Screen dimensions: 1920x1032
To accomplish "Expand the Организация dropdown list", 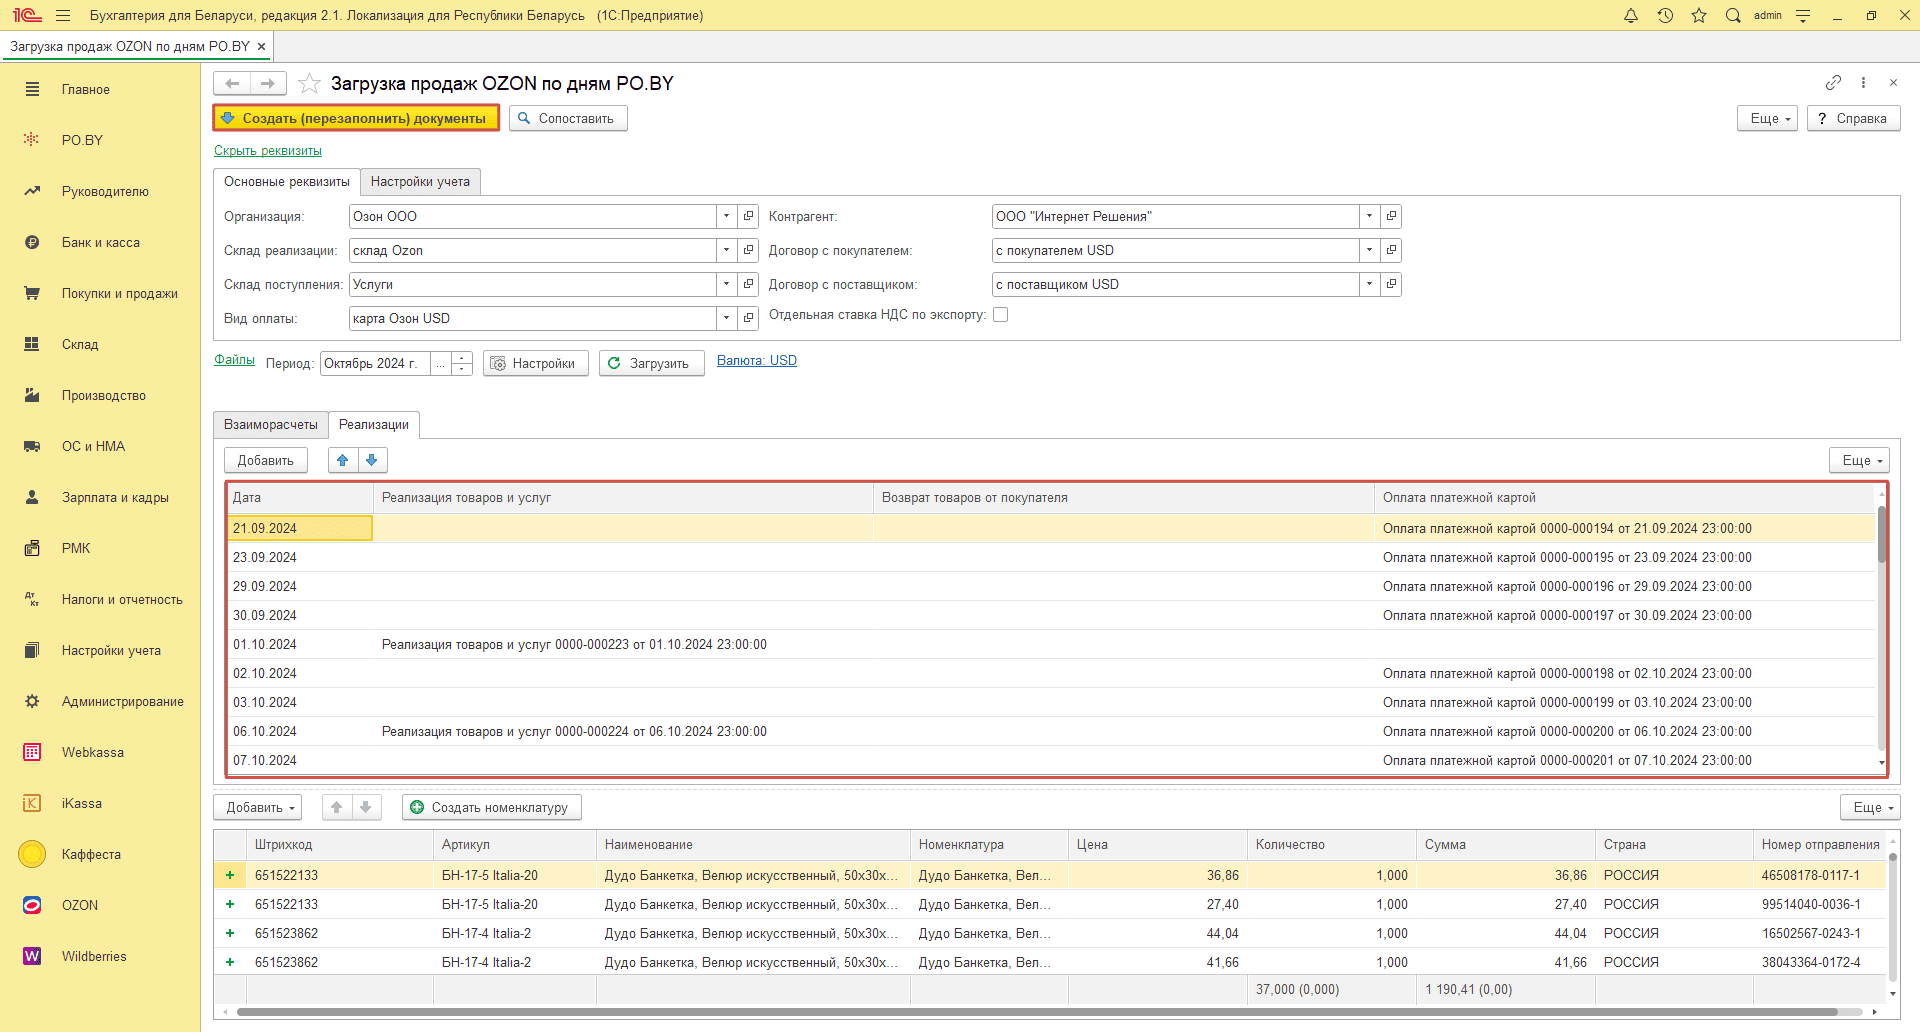I will 727,216.
